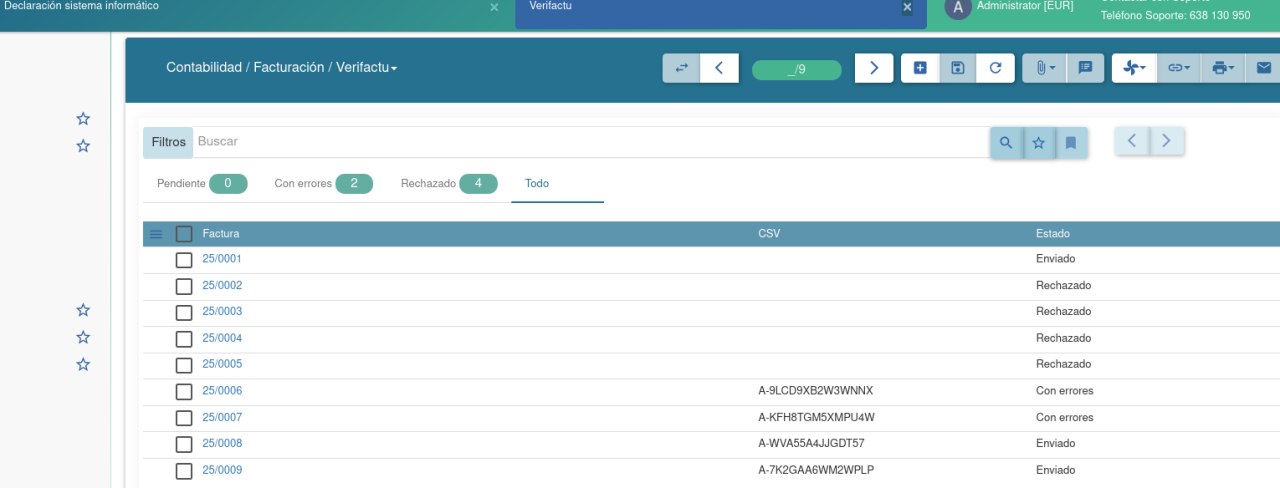The height and width of the screenshot is (488, 1280).
Task: Click the Administrator avatar icon
Action: pyautogui.click(x=958, y=8)
